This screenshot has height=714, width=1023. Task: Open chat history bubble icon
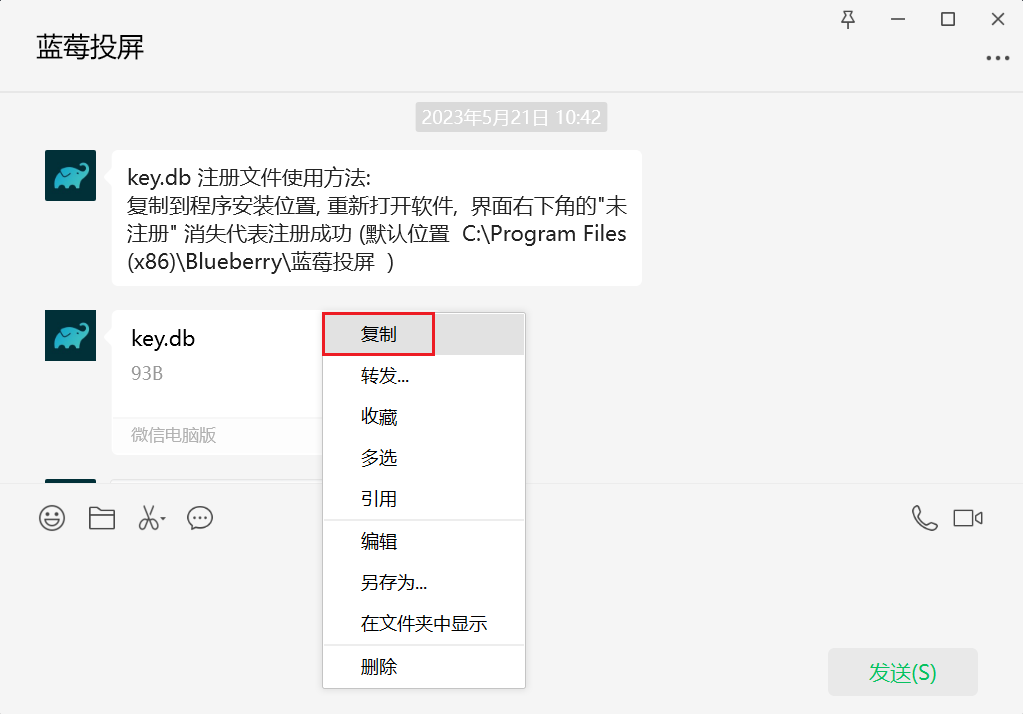[200, 518]
